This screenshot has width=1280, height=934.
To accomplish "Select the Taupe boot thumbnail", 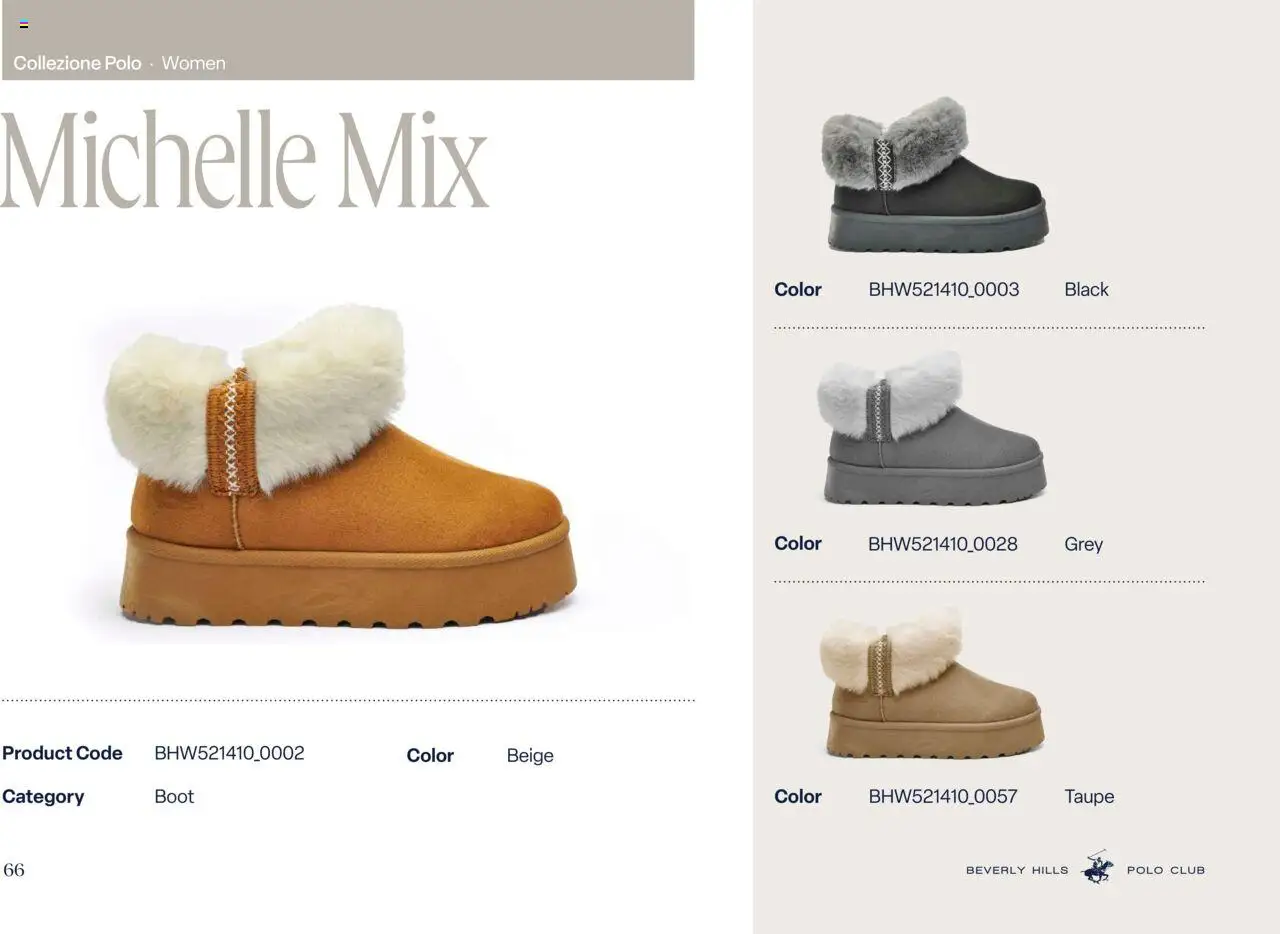I will coord(932,683).
